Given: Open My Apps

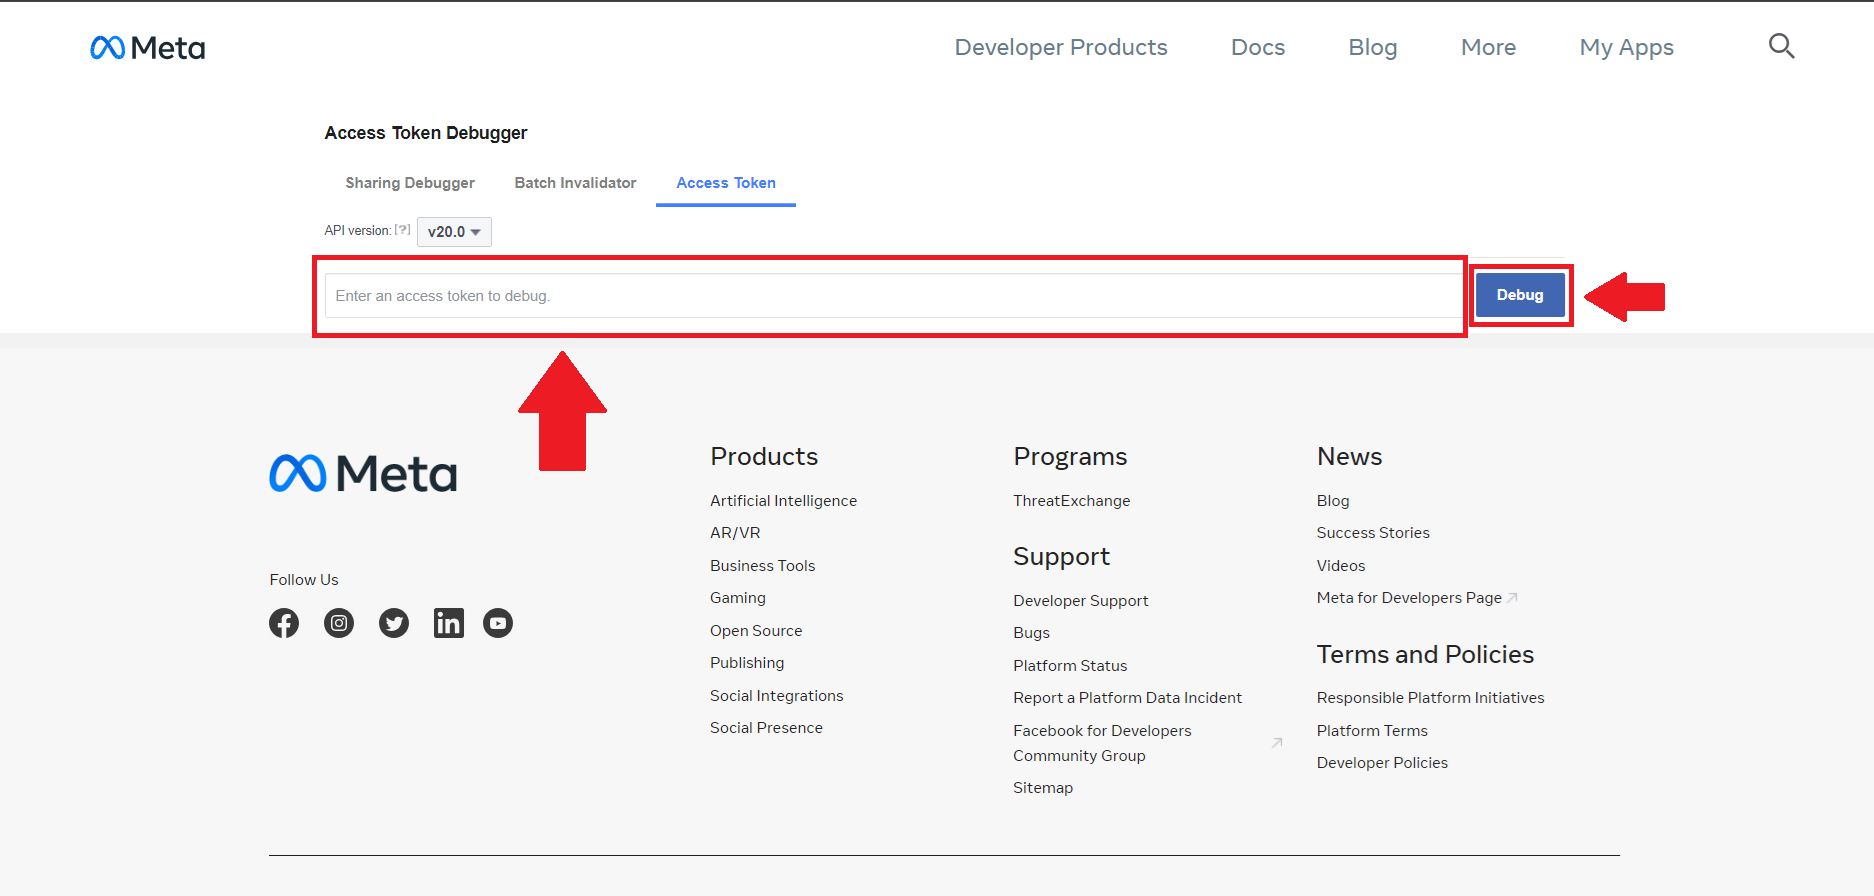Looking at the screenshot, I should pyautogui.click(x=1626, y=47).
